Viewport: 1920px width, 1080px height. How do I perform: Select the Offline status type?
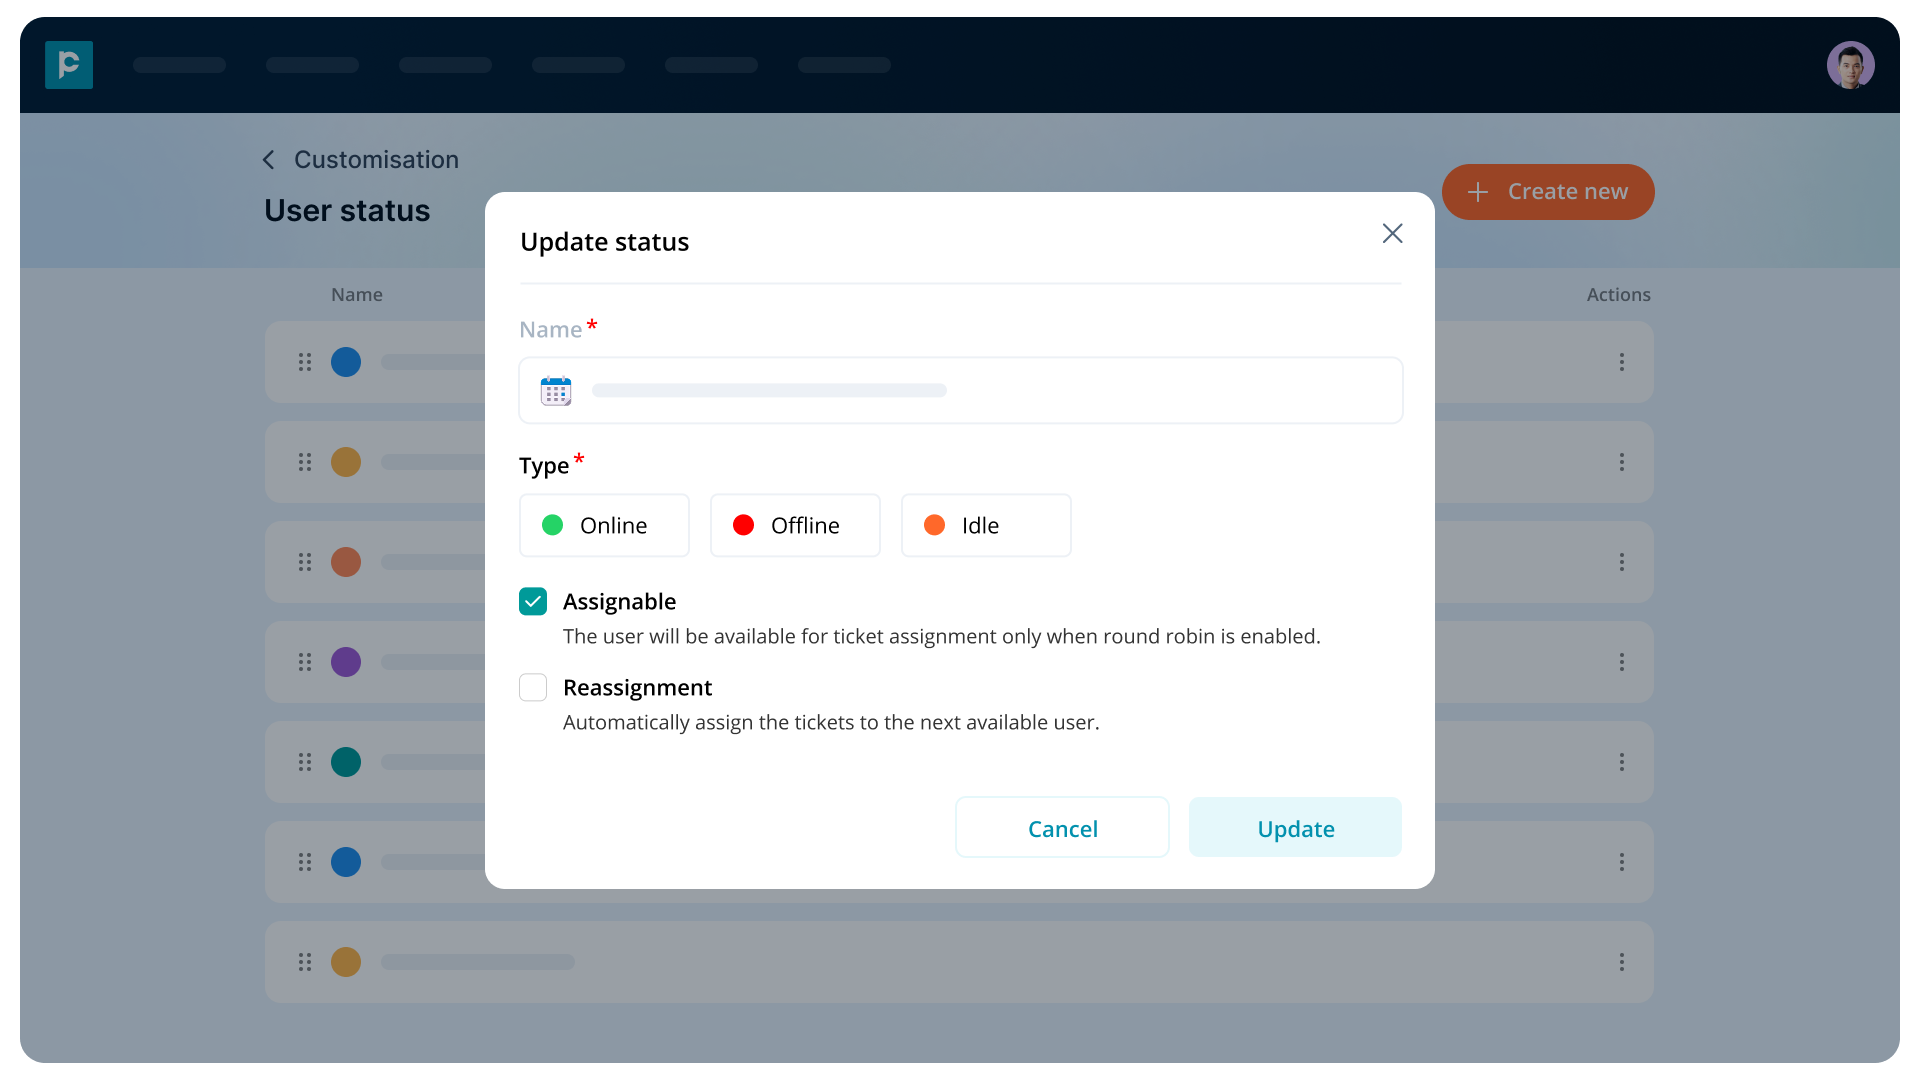click(795, 525)
